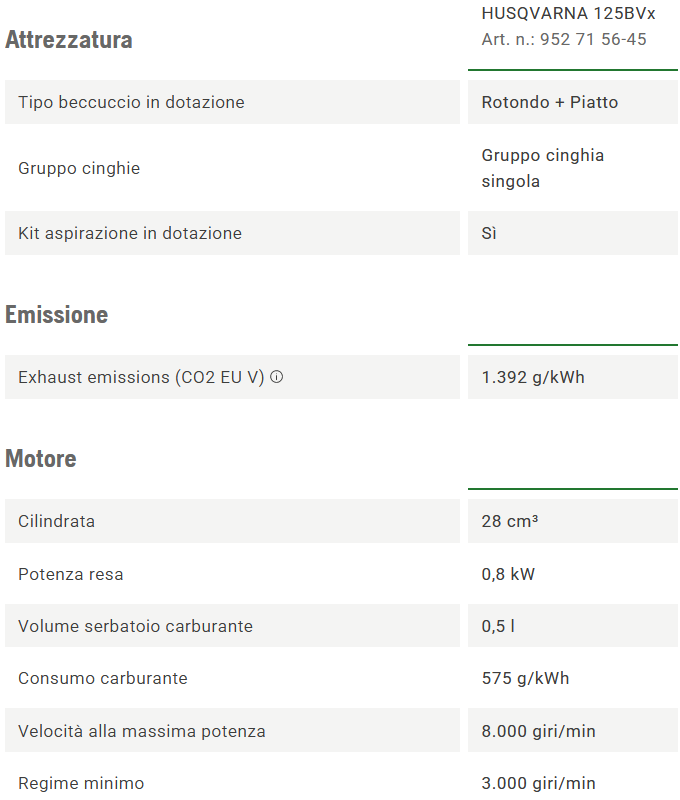
Task: Click the Exhaust emissions (CO2 EU V) label
Action: [141, 378]
